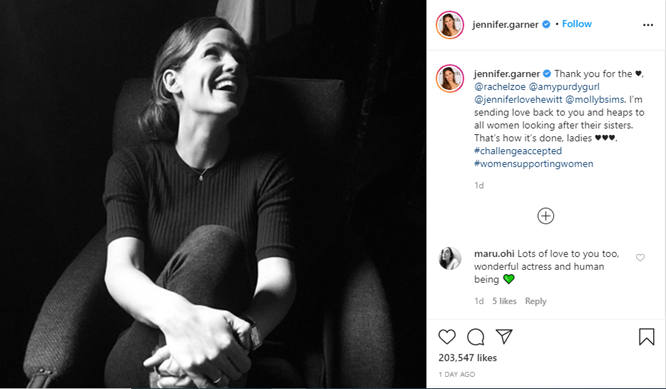Save the post with the bookmark icon
Screen dimensions: 666x389
[x=646, y=337]
